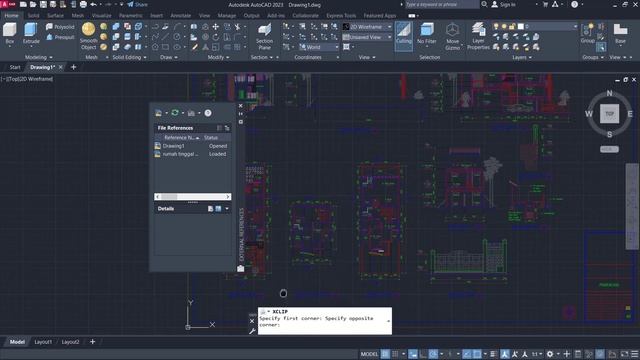The image size is (640, 360).
Task: Expand the Draw panel
Action: click(x=169, y=58)
